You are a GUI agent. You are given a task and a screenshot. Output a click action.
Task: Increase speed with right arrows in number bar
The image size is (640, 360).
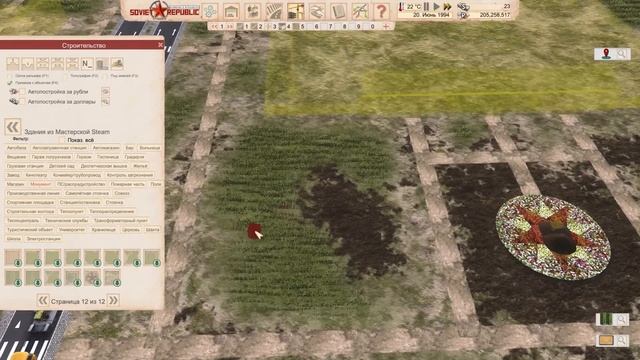click(230, 27)
